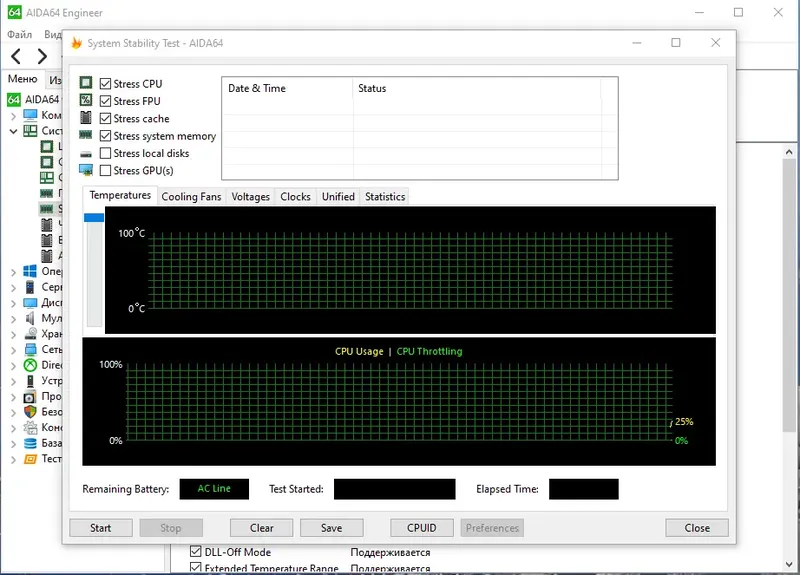Viewport: 800px width, 575px height.
Task: Select the Меню tab in the main window
Action: pos(22,79)
